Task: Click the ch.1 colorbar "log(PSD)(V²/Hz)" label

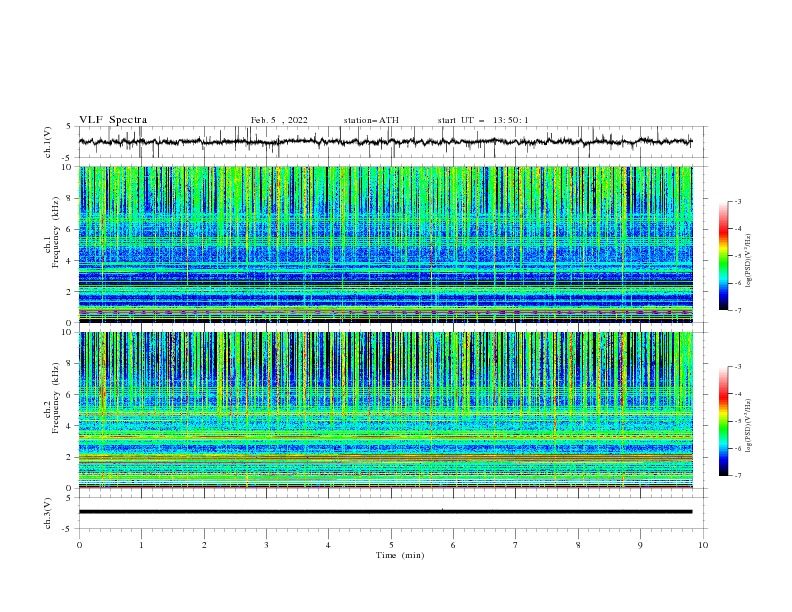Action: (x=748, y=261)
